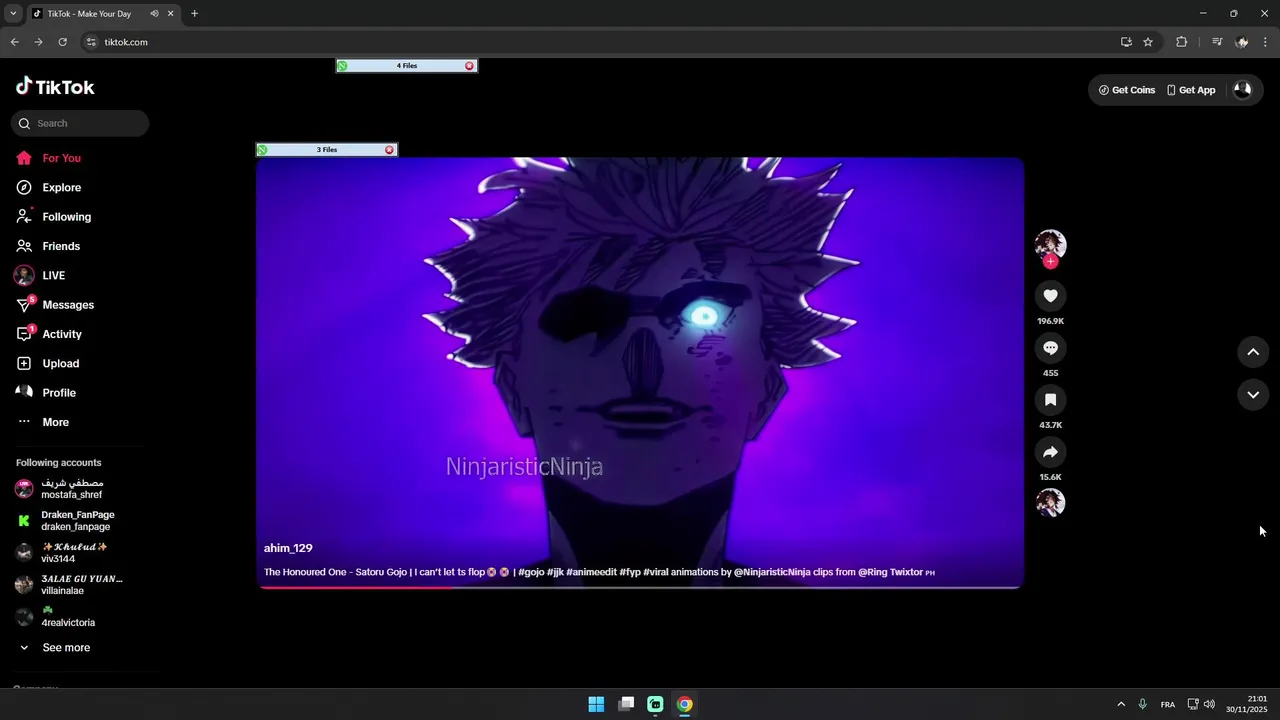This screenshot has height=720, width=1280.
Task: Click the TikTok logo
Action: 55,87
